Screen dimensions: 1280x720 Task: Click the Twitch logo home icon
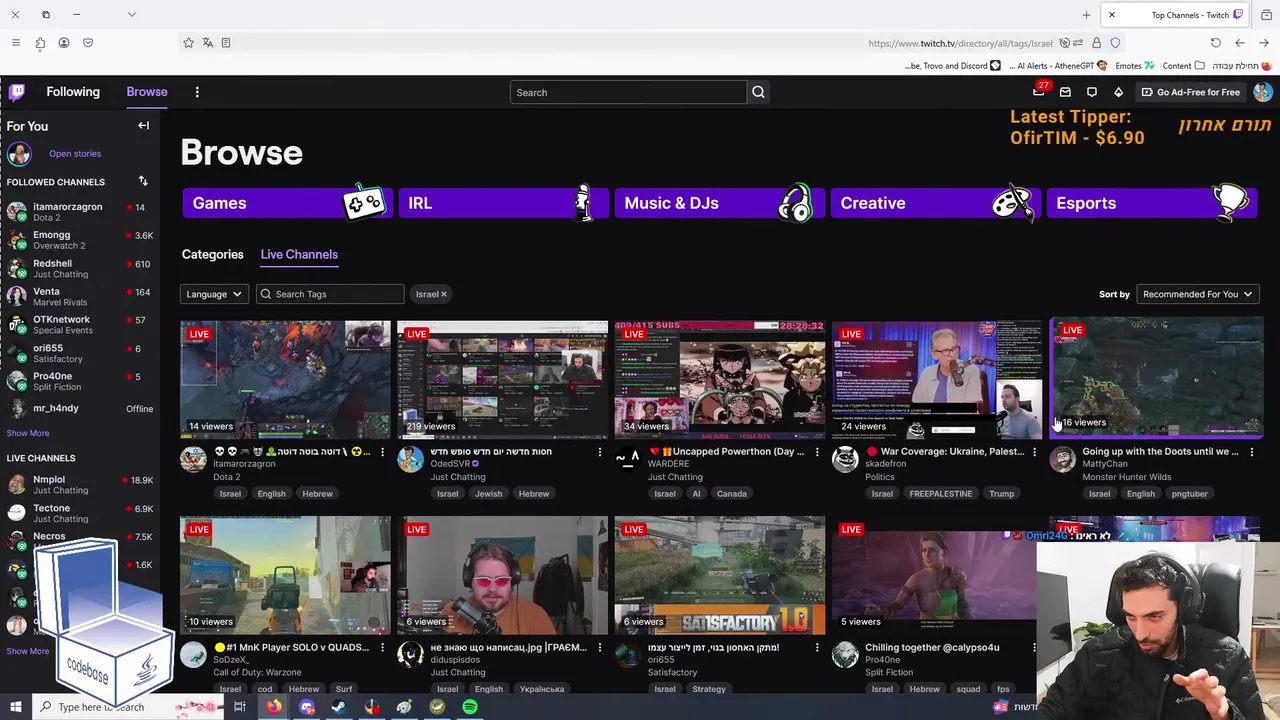pos(17,92)
